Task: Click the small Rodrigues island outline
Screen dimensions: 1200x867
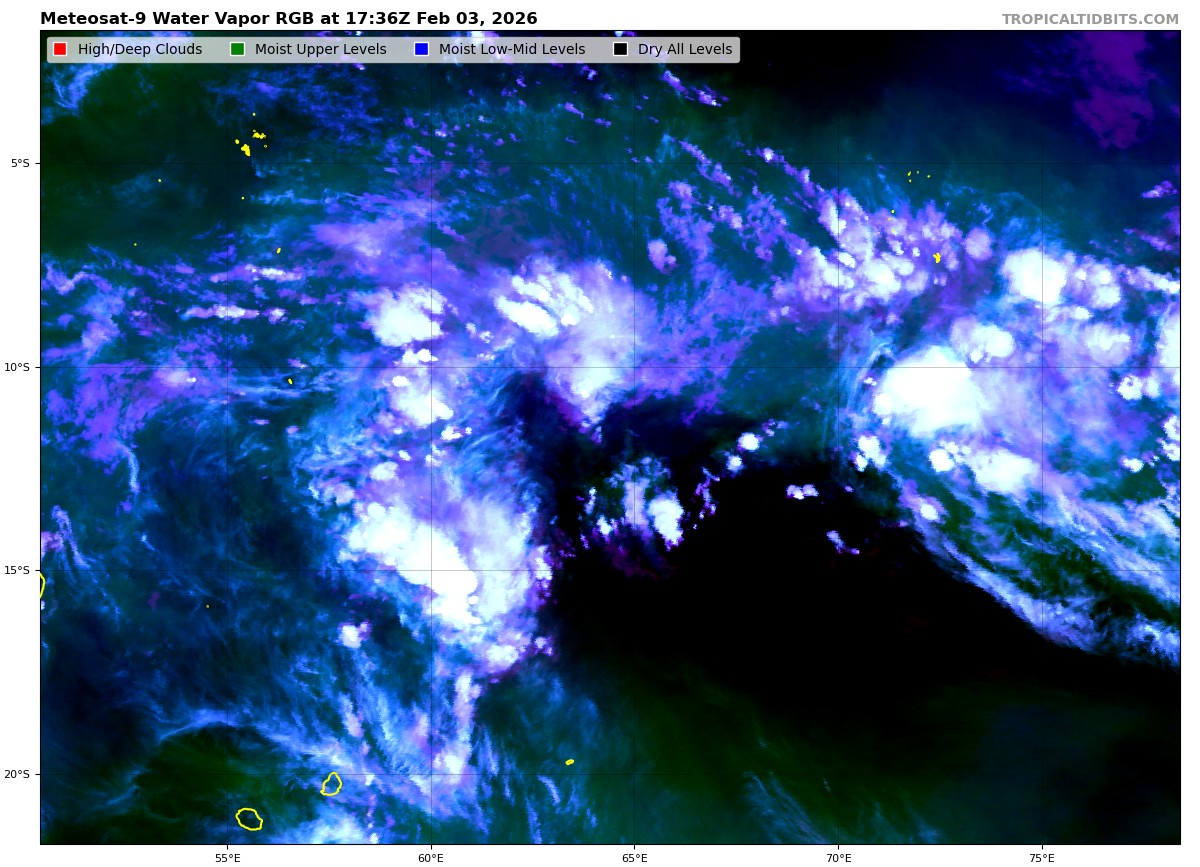Action: [x=569, y=762]
